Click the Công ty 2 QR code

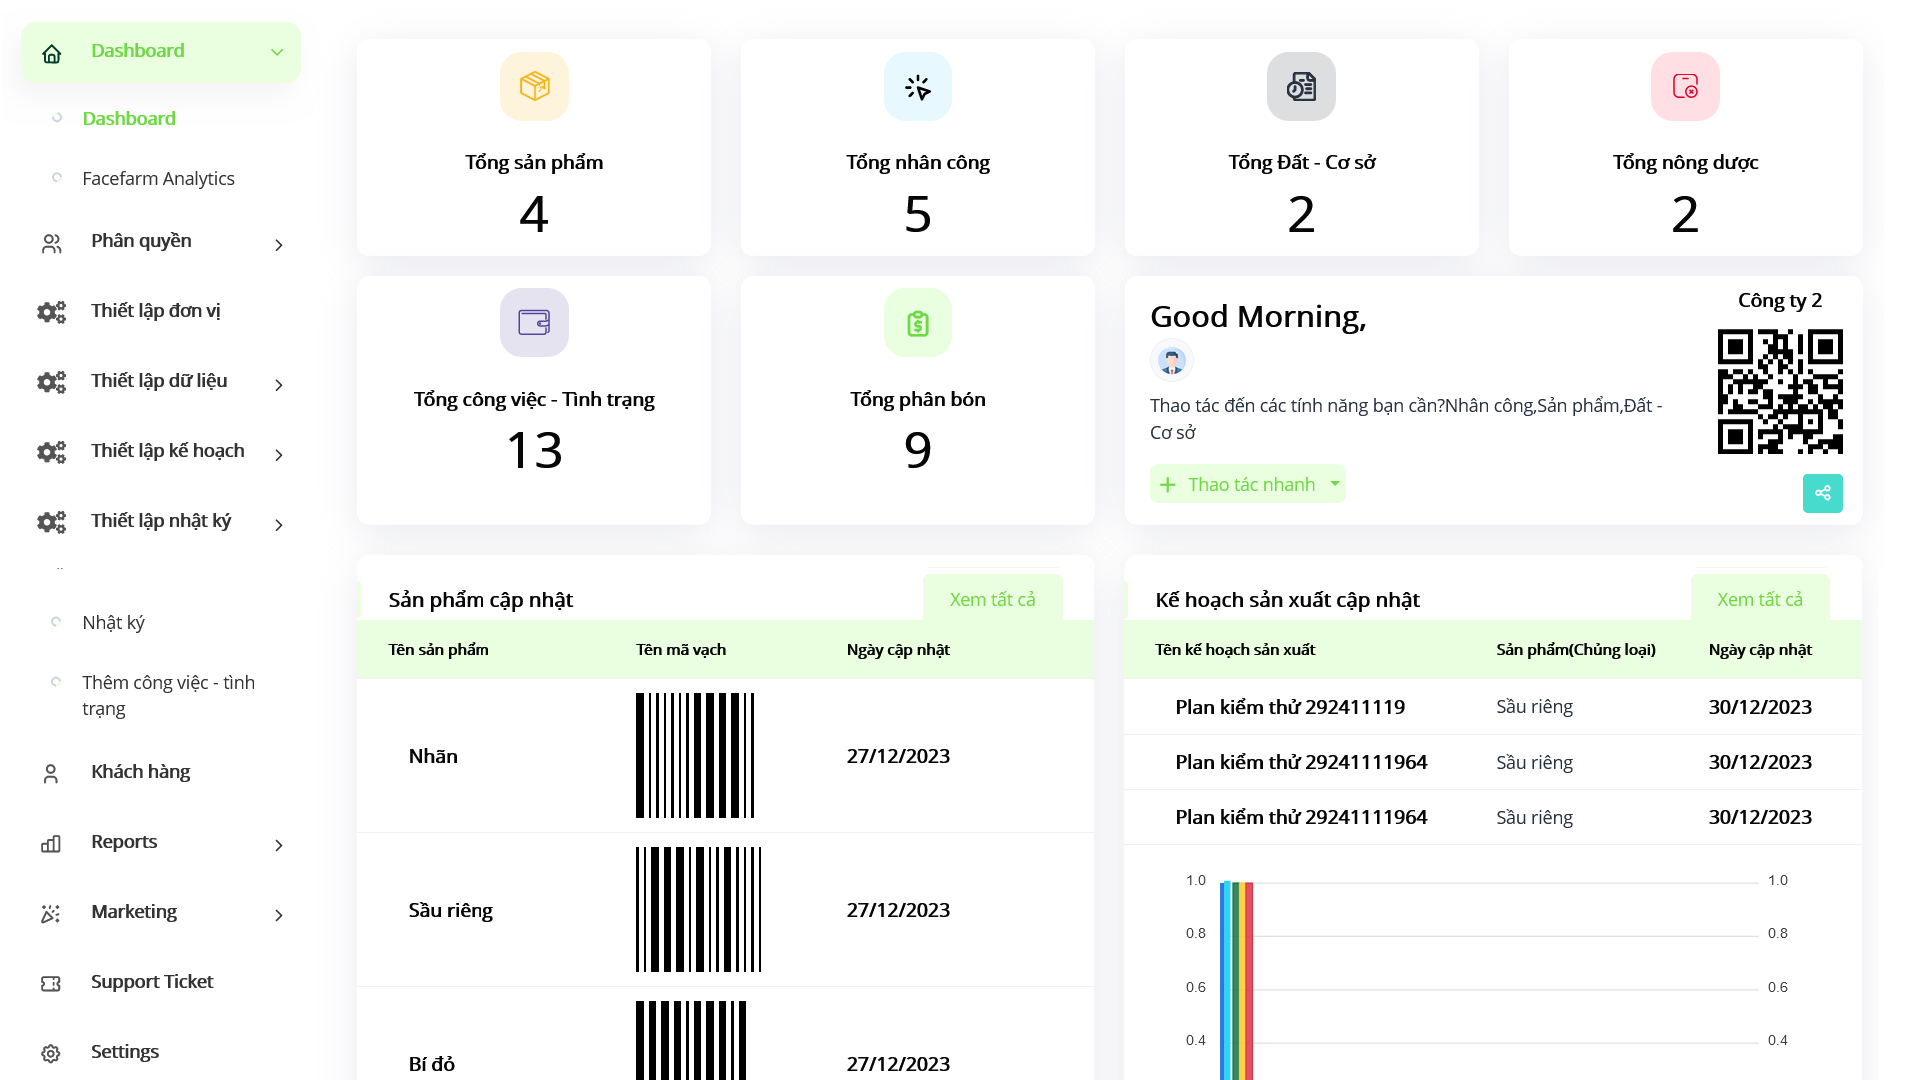pos(1779,391)
